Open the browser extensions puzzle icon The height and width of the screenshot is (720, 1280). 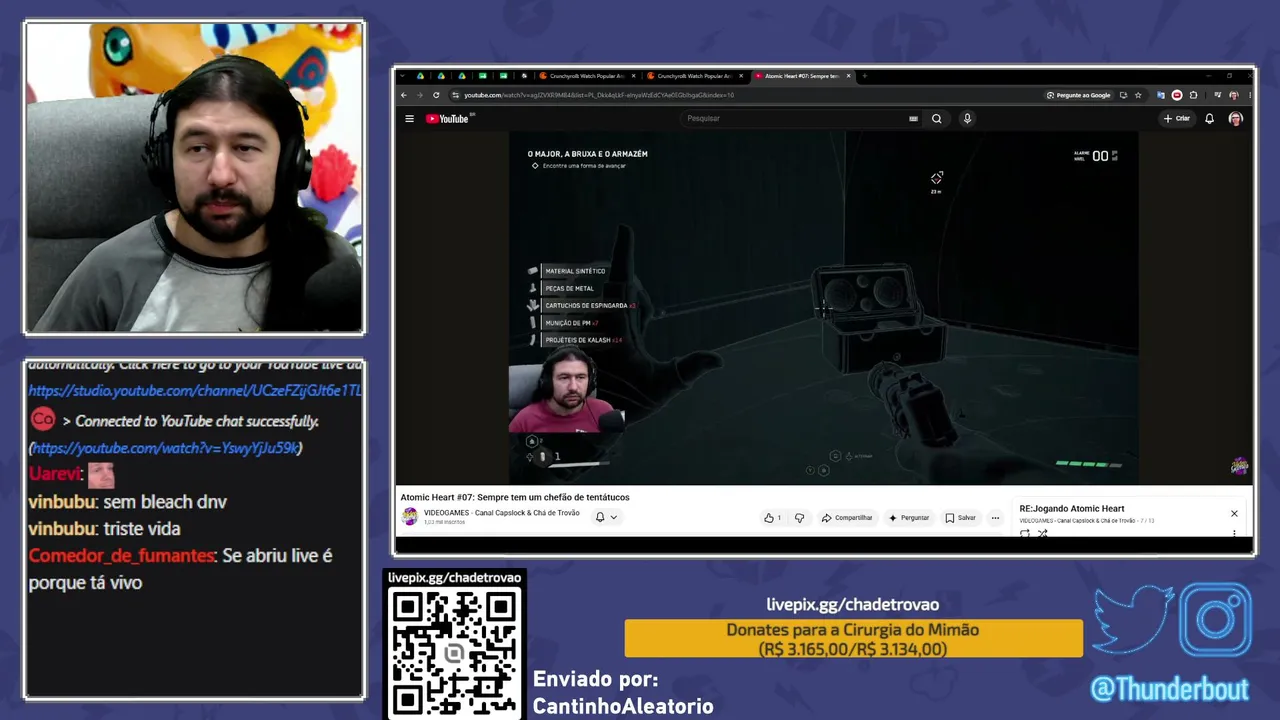1193,95
